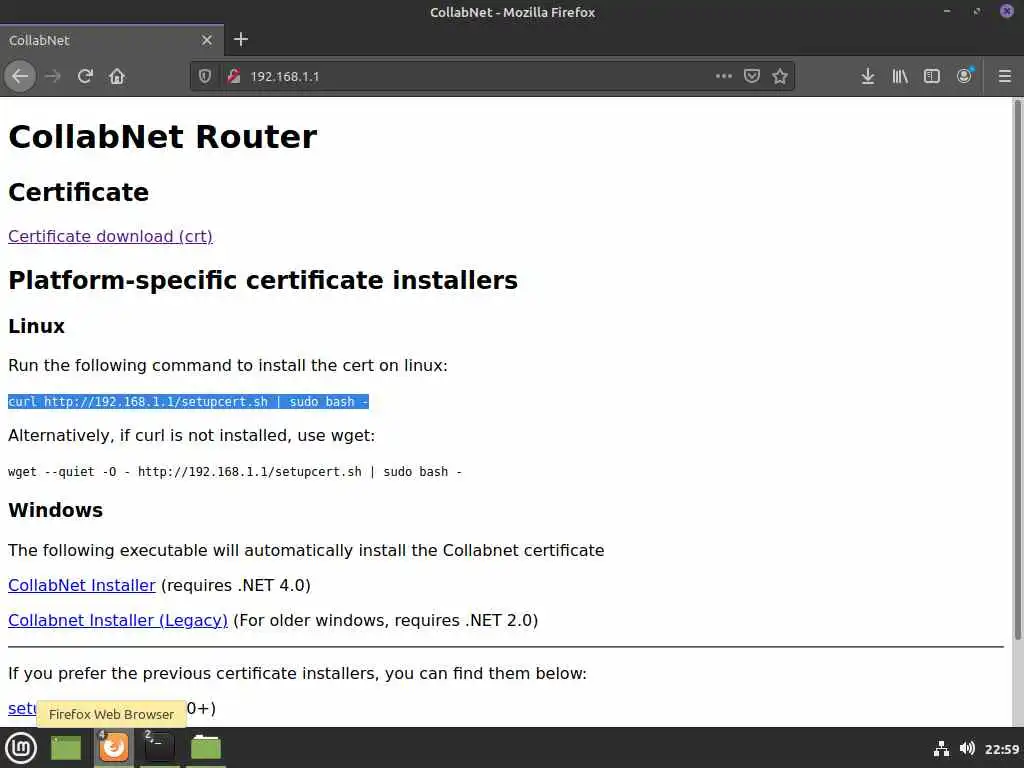This screenshot has height=768, width=1024.
Task: Open tracking protection shield icon
Action: [205, 76]
